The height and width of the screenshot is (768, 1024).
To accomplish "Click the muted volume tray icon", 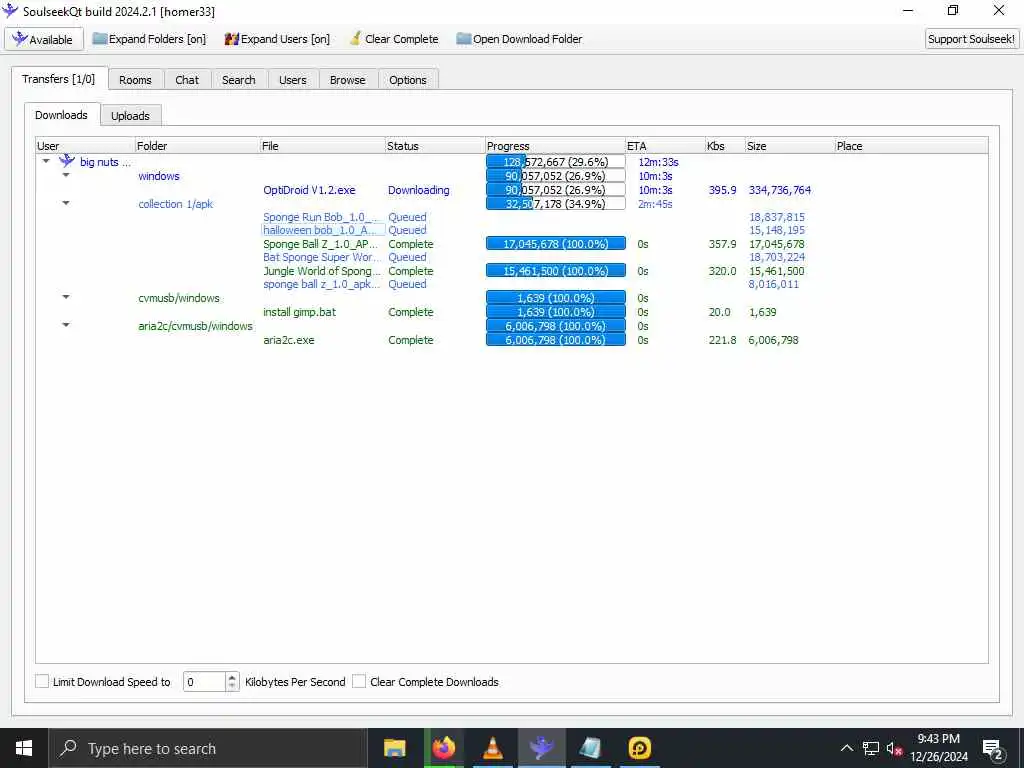I will 894,748.
